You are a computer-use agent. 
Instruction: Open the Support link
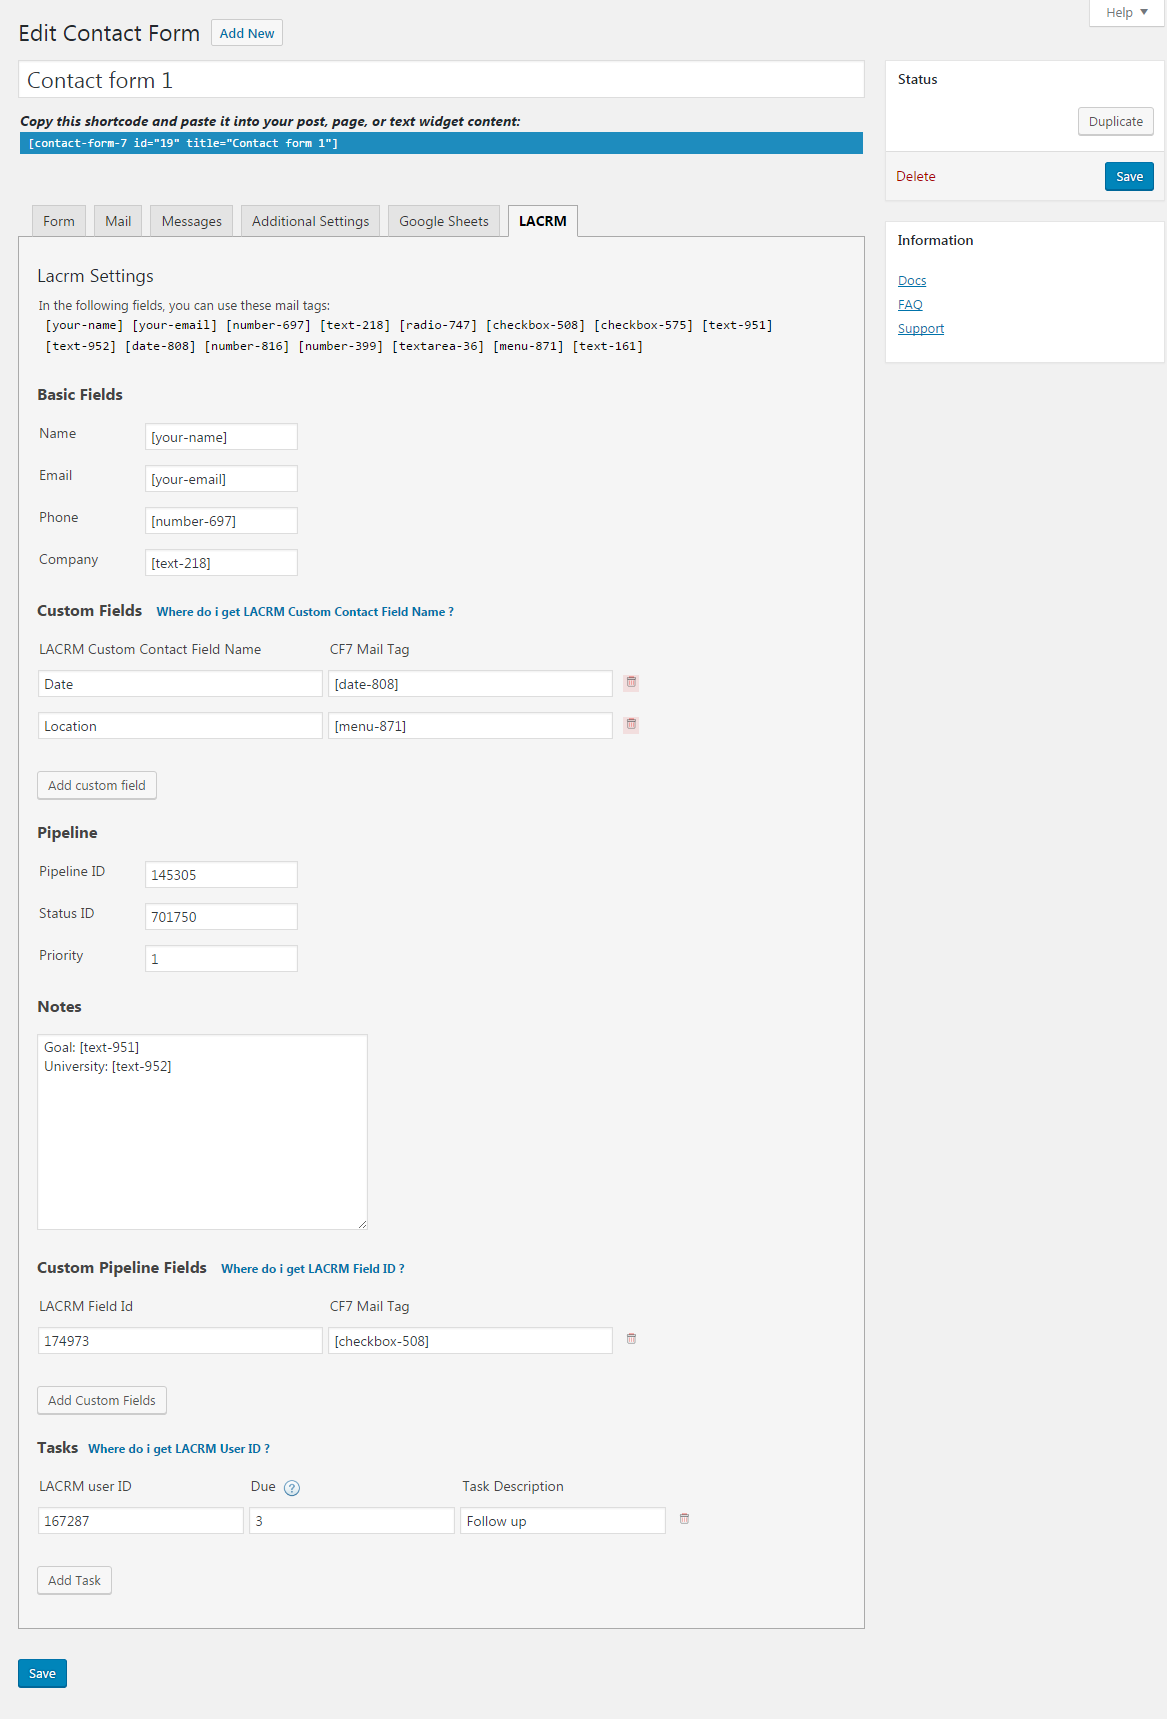[x=921, y=329]
